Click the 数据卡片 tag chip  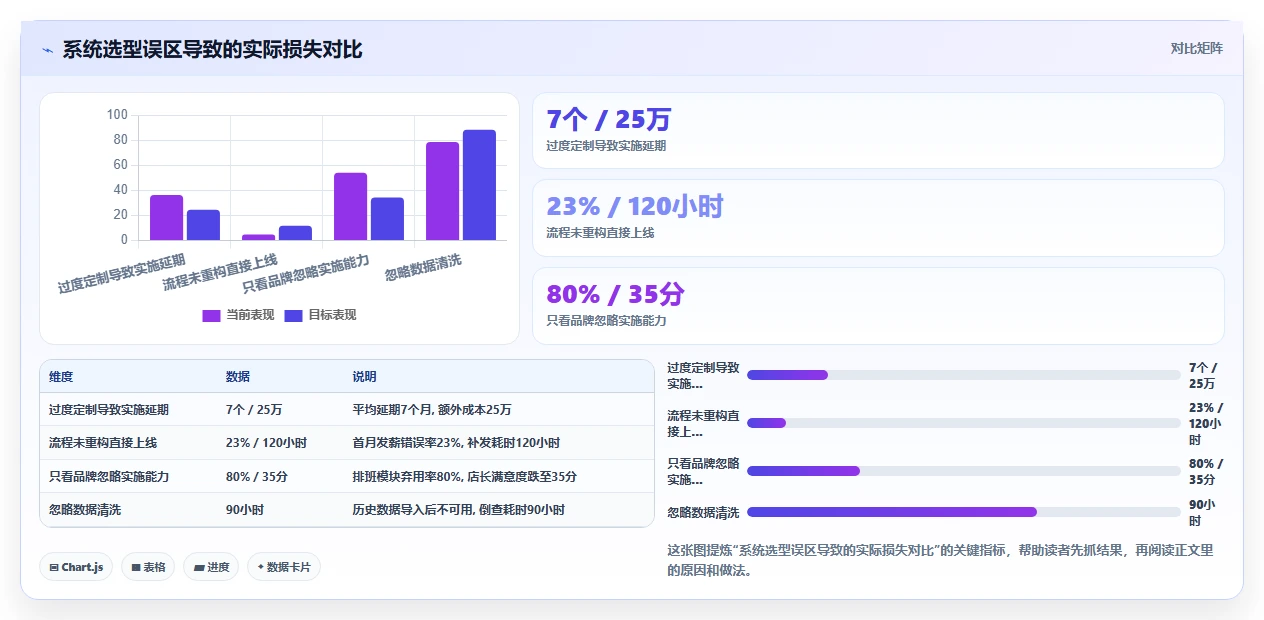284,567
